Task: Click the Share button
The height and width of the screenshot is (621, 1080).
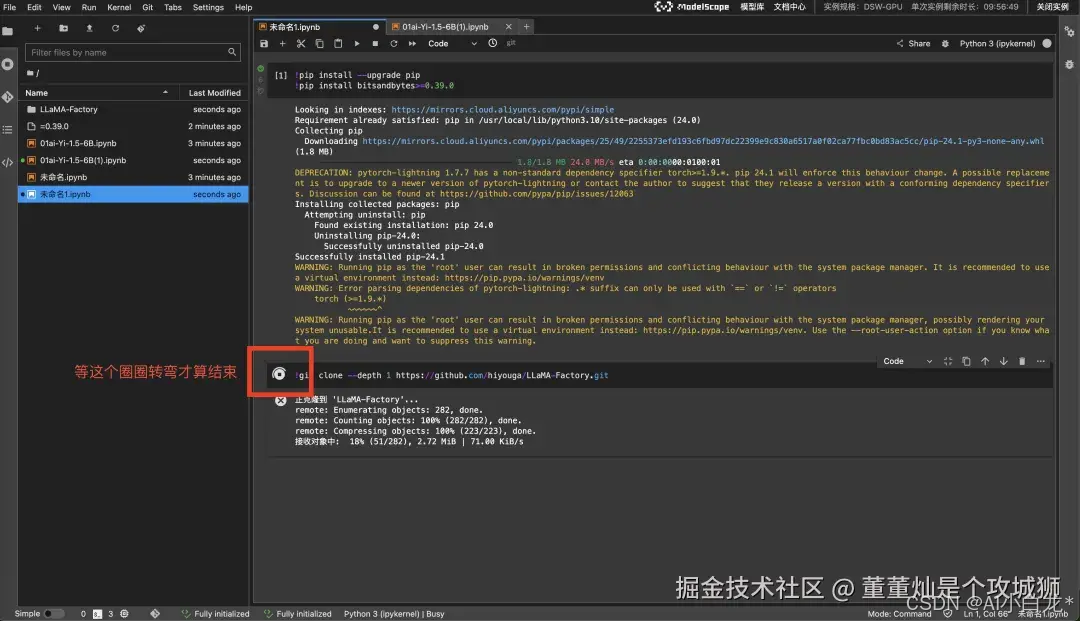Action: click(913, 43)
